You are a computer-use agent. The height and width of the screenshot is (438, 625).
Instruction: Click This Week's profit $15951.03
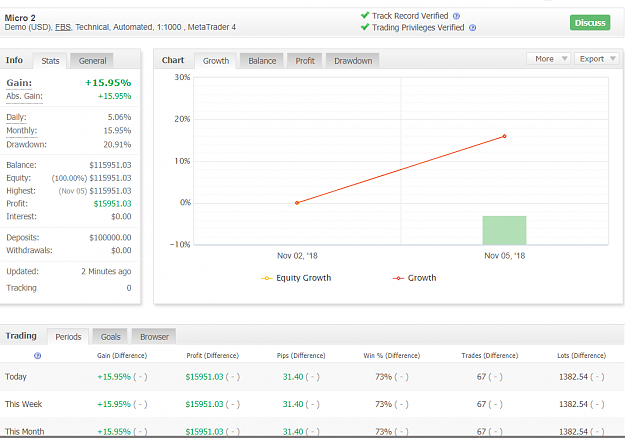click(204, 404)
